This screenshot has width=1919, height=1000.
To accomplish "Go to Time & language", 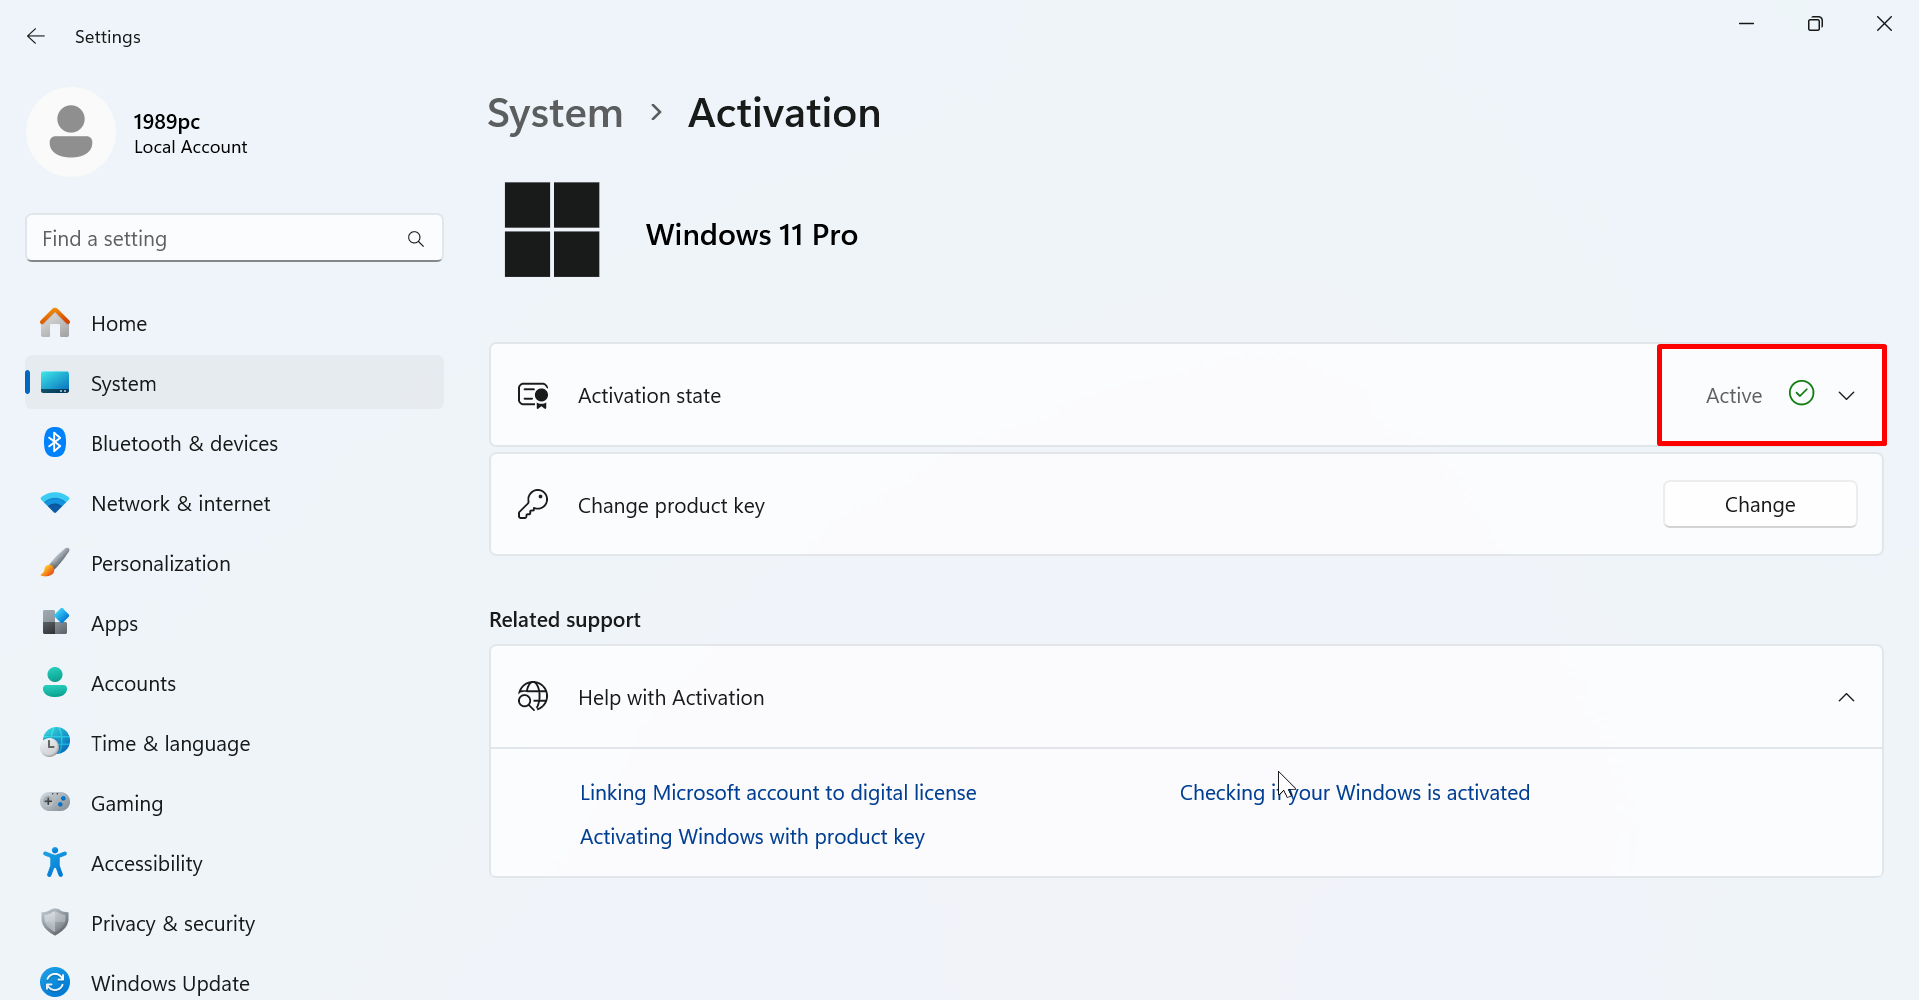I will click(x=234, y=743).
